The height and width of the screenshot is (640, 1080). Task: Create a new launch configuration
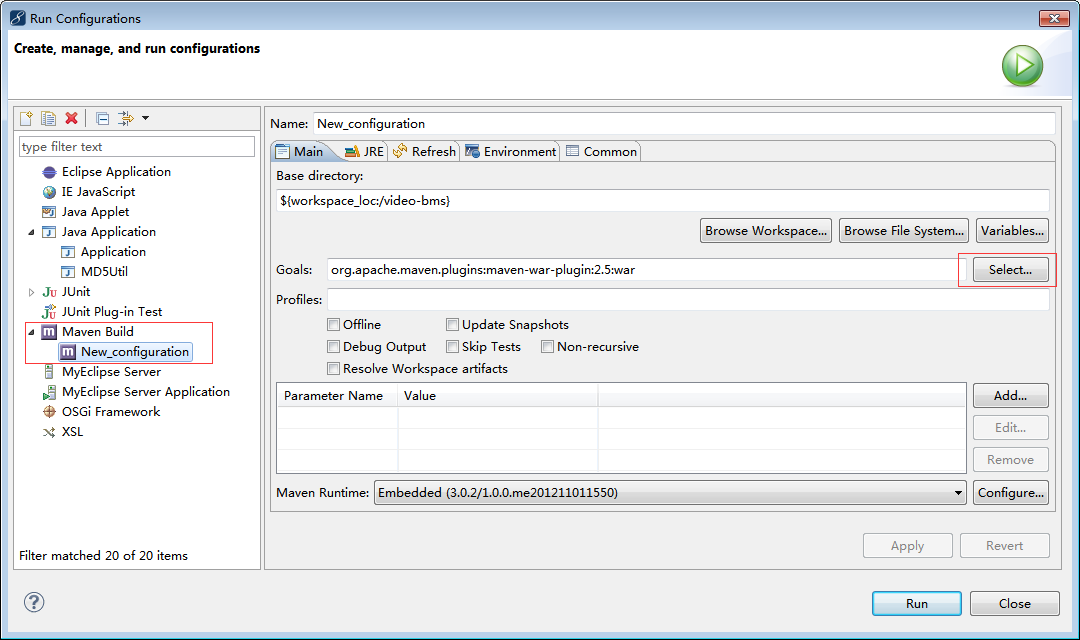coord(24,117)
